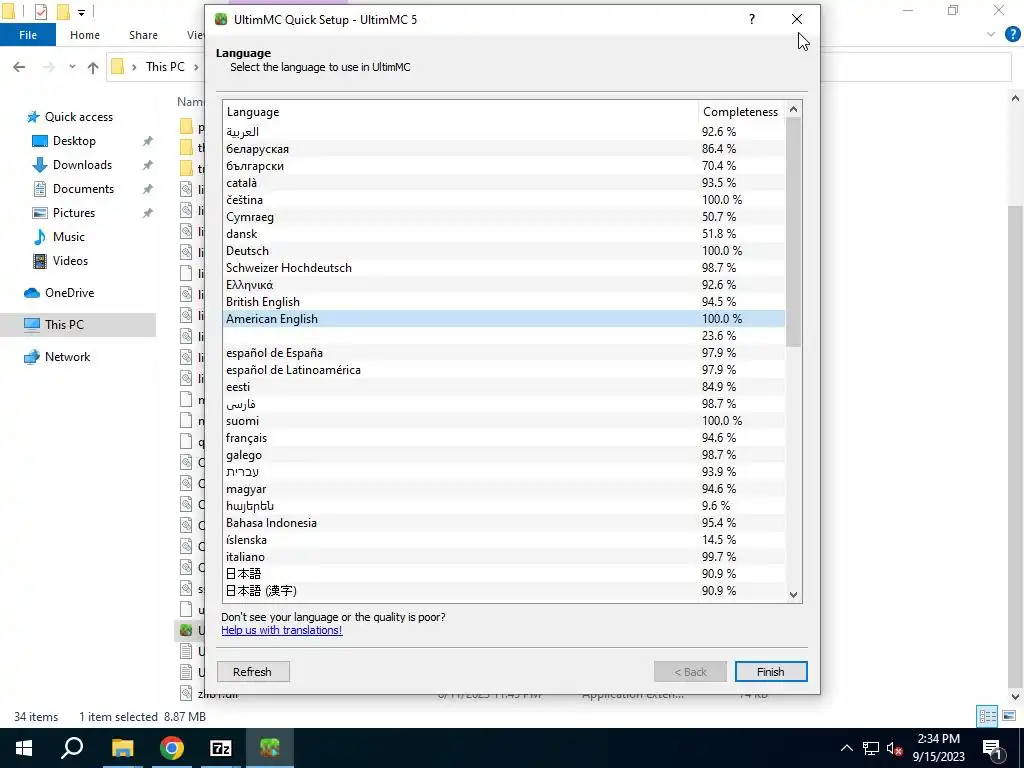The height and width of the screenshot is (768, 1024).
Task: Click the question mark help button in dialog title
Action: (752, 19)
